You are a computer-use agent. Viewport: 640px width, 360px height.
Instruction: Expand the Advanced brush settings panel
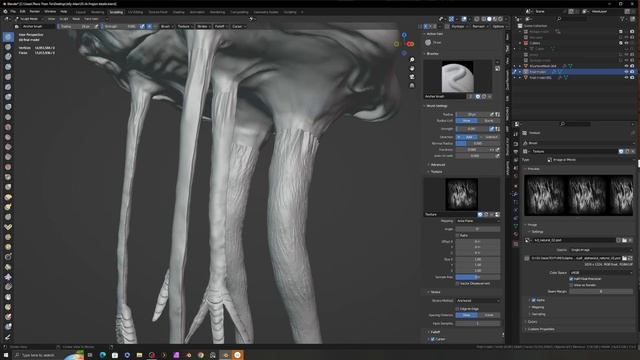438,165
